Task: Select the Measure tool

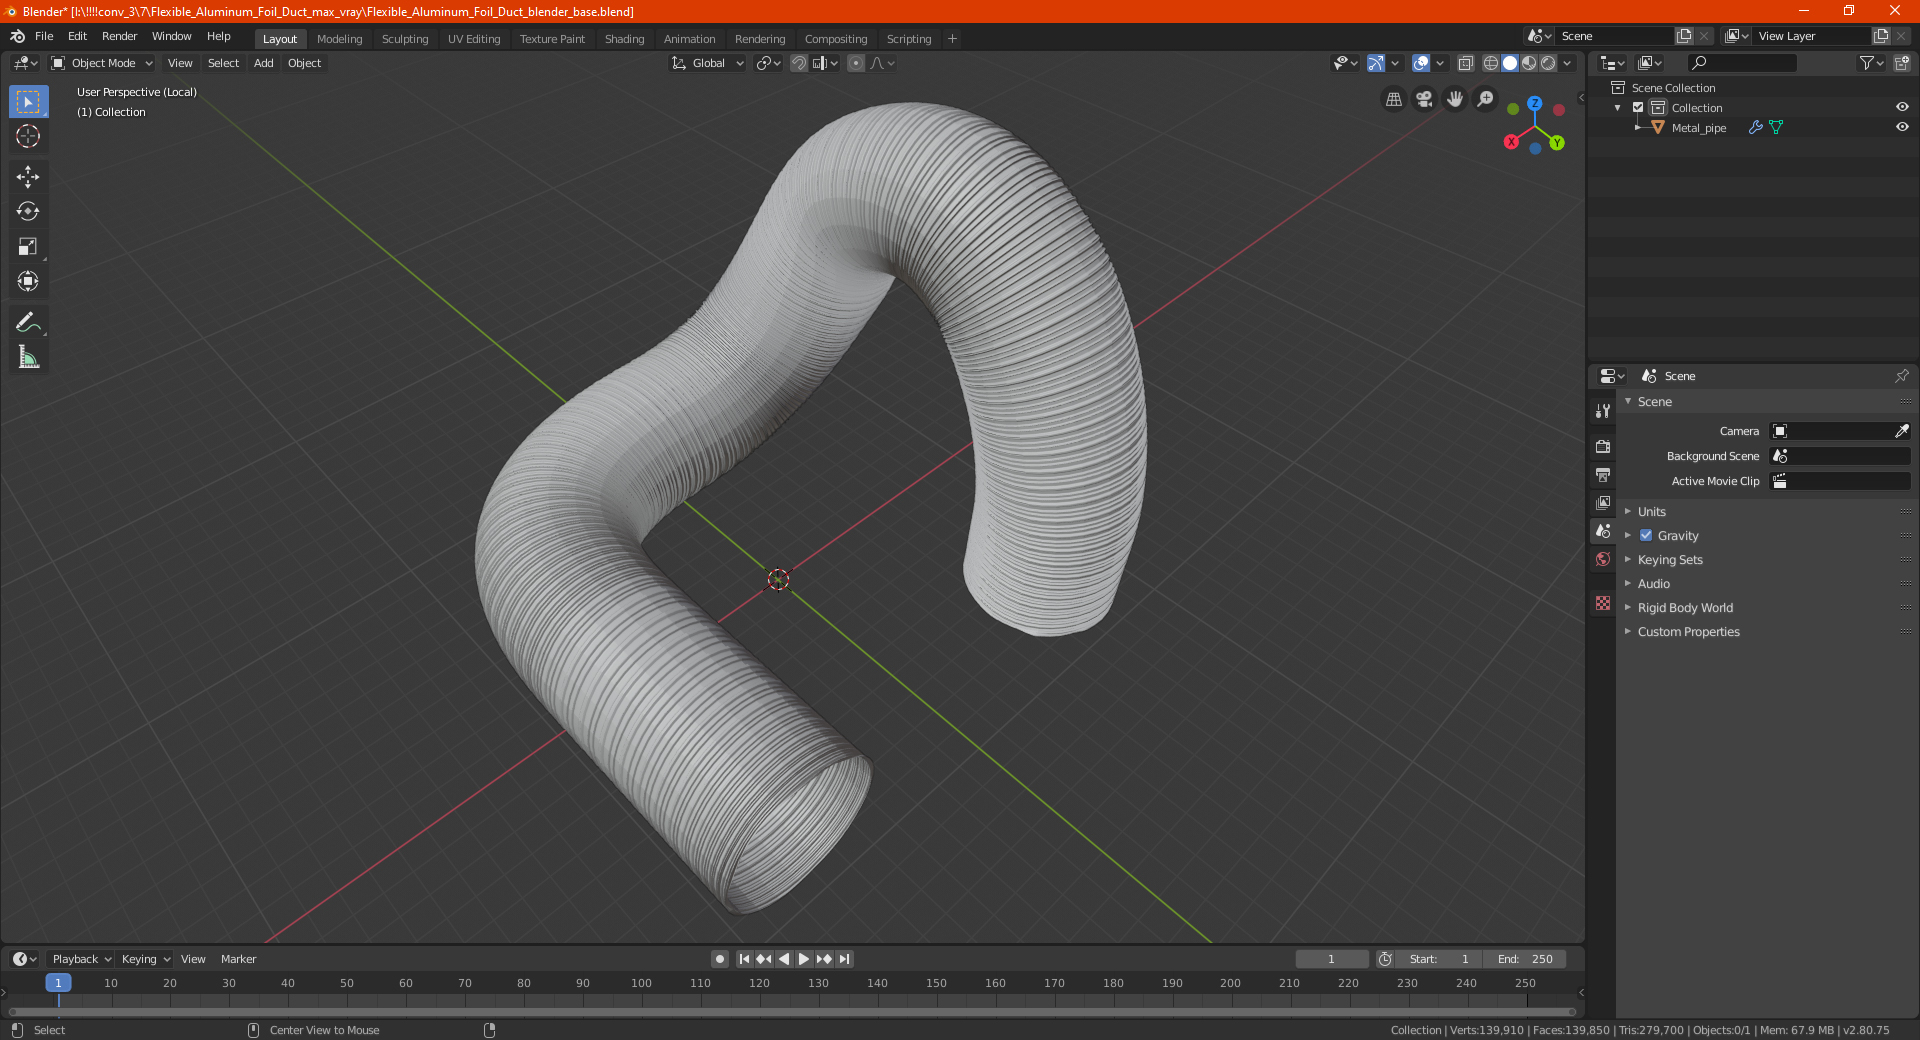Action: [x=28, y=357]
